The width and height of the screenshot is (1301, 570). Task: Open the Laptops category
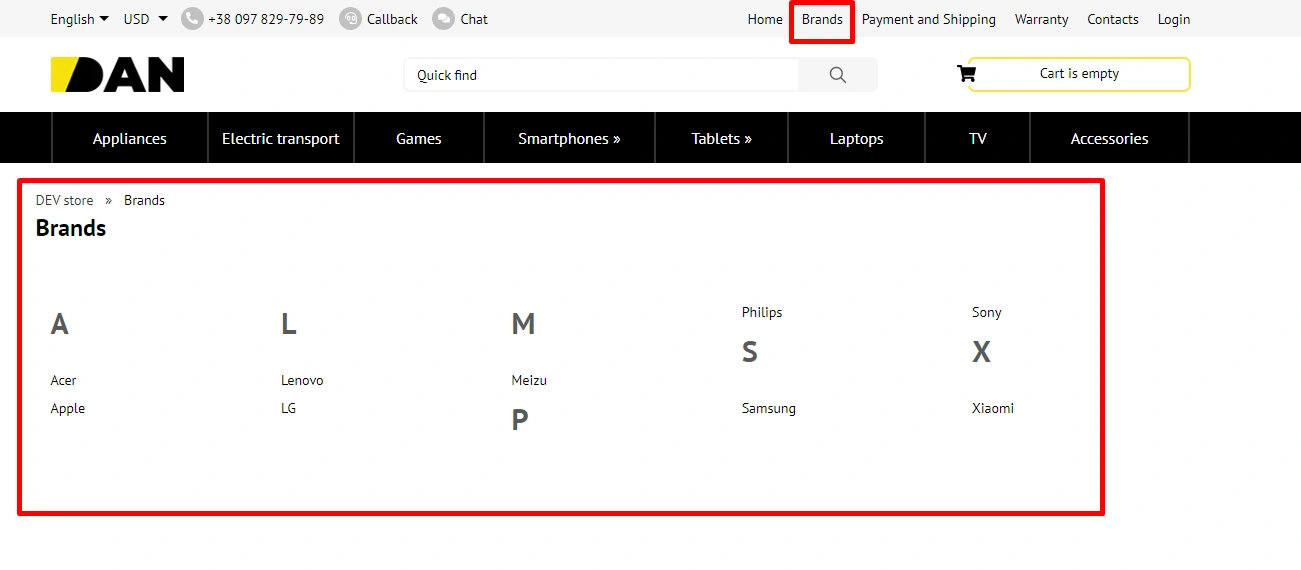856,139
